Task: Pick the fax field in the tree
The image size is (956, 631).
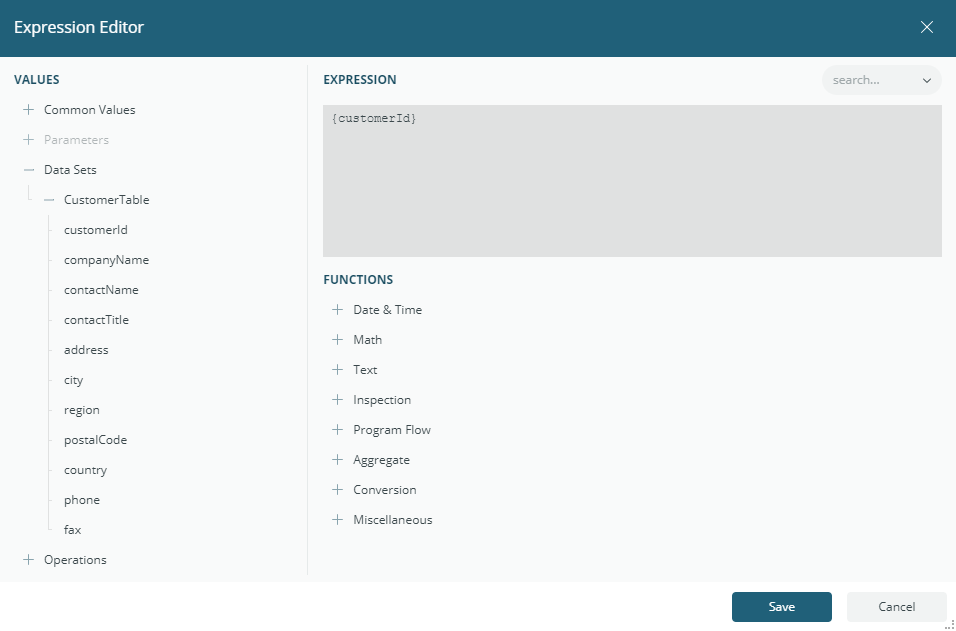Action: 71,529
